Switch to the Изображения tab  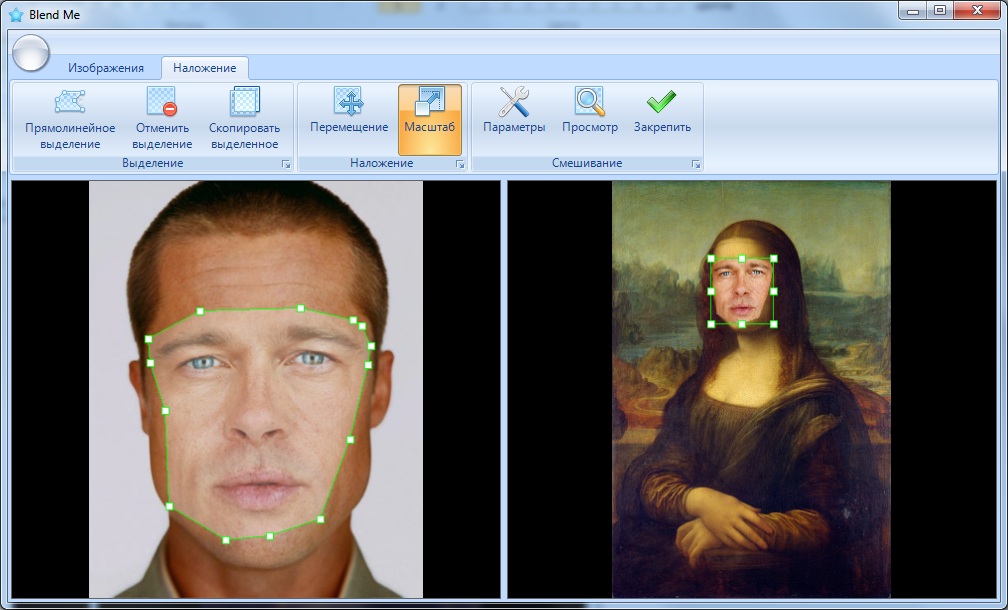106,68
